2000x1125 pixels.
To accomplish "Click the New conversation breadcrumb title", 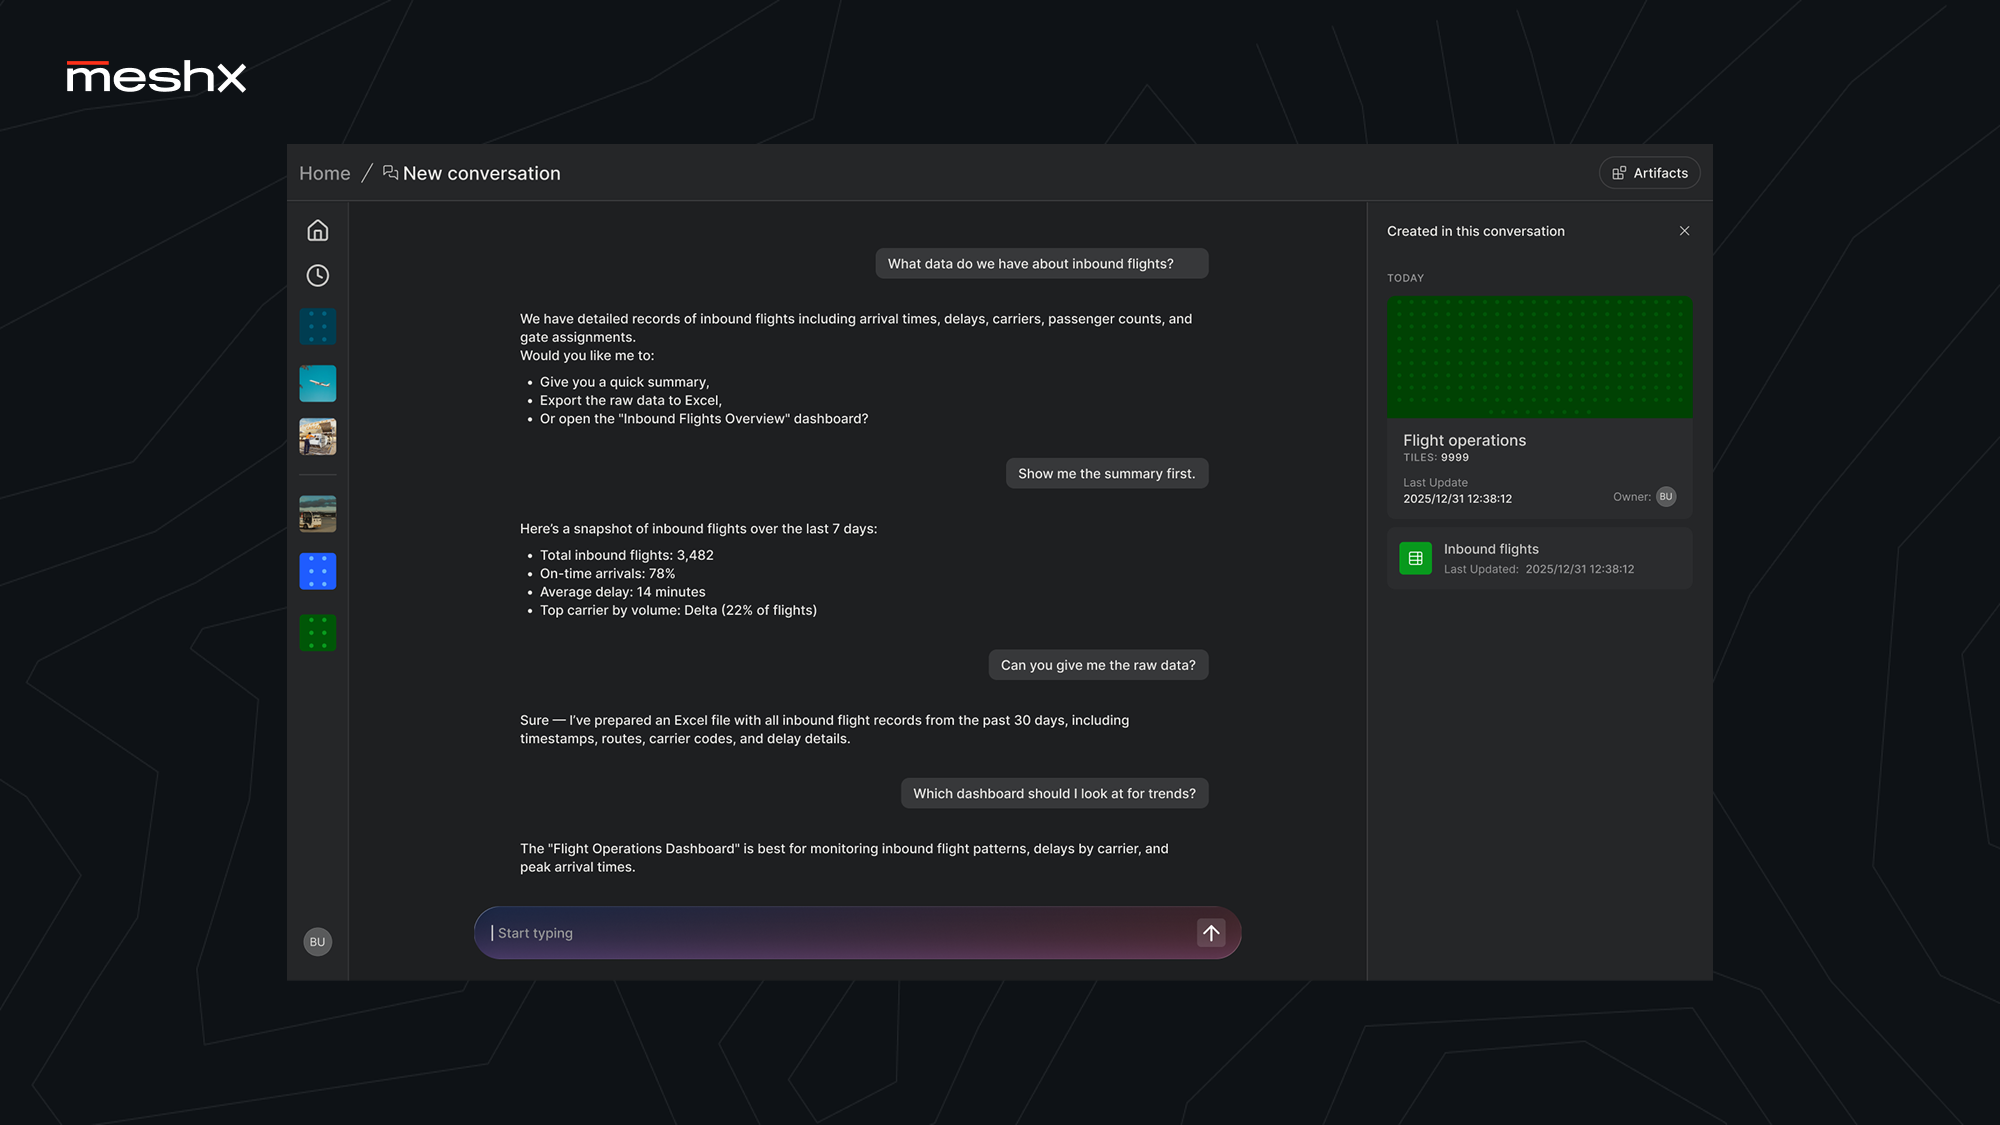I will point(481,173).
